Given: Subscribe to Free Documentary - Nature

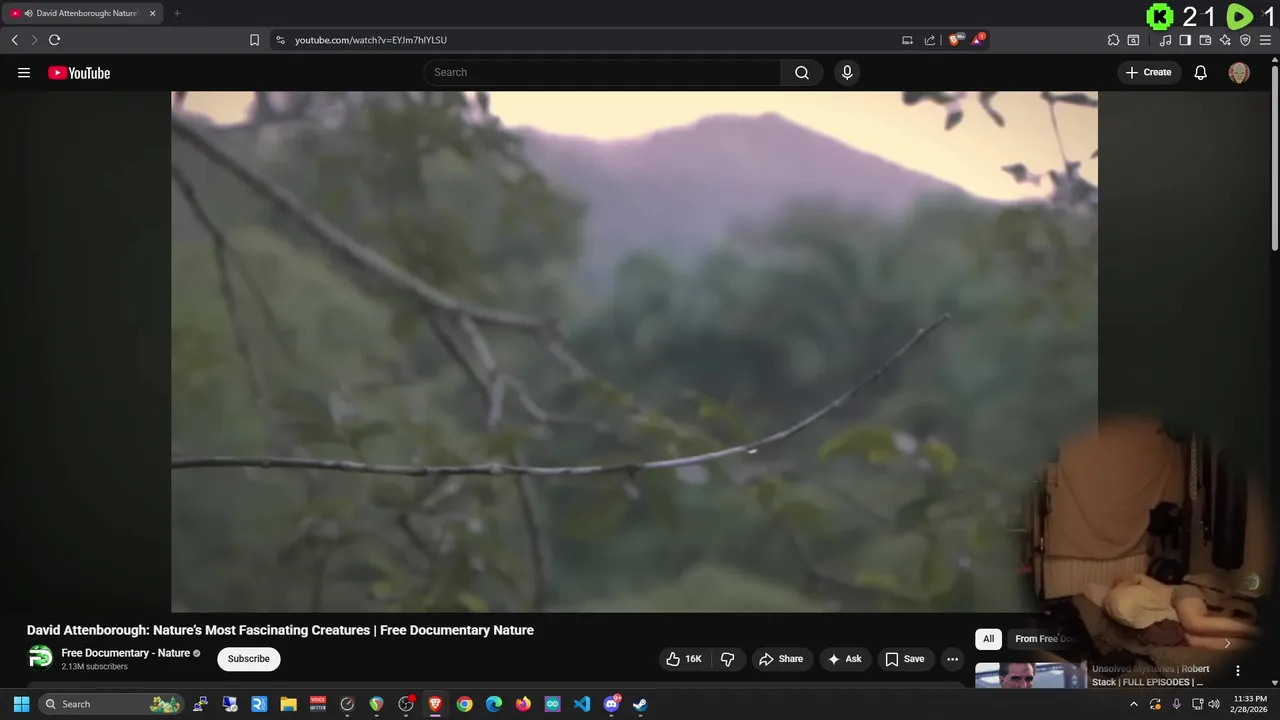Looking at the screenshot, I should tap(249, 659).
